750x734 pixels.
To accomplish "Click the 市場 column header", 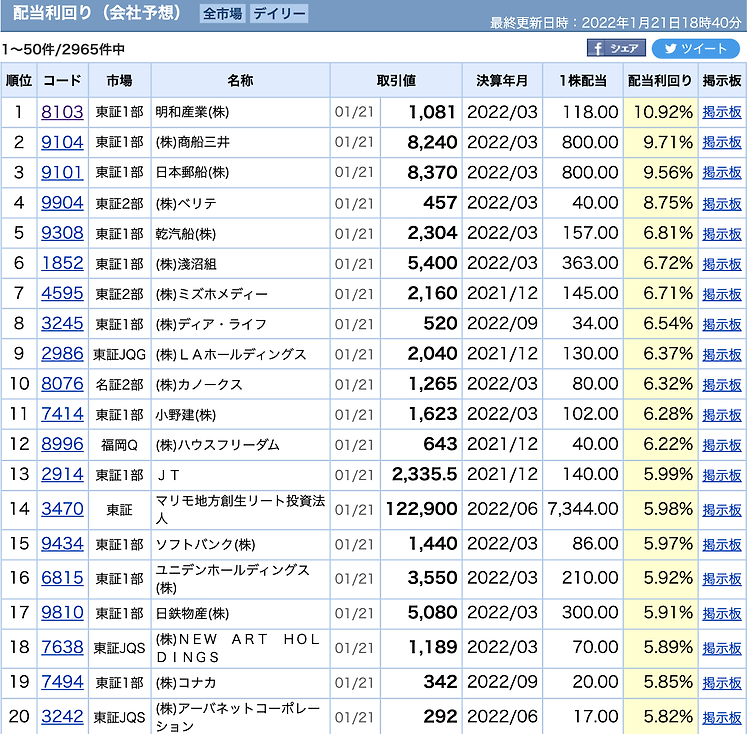I will pos(119,80).
